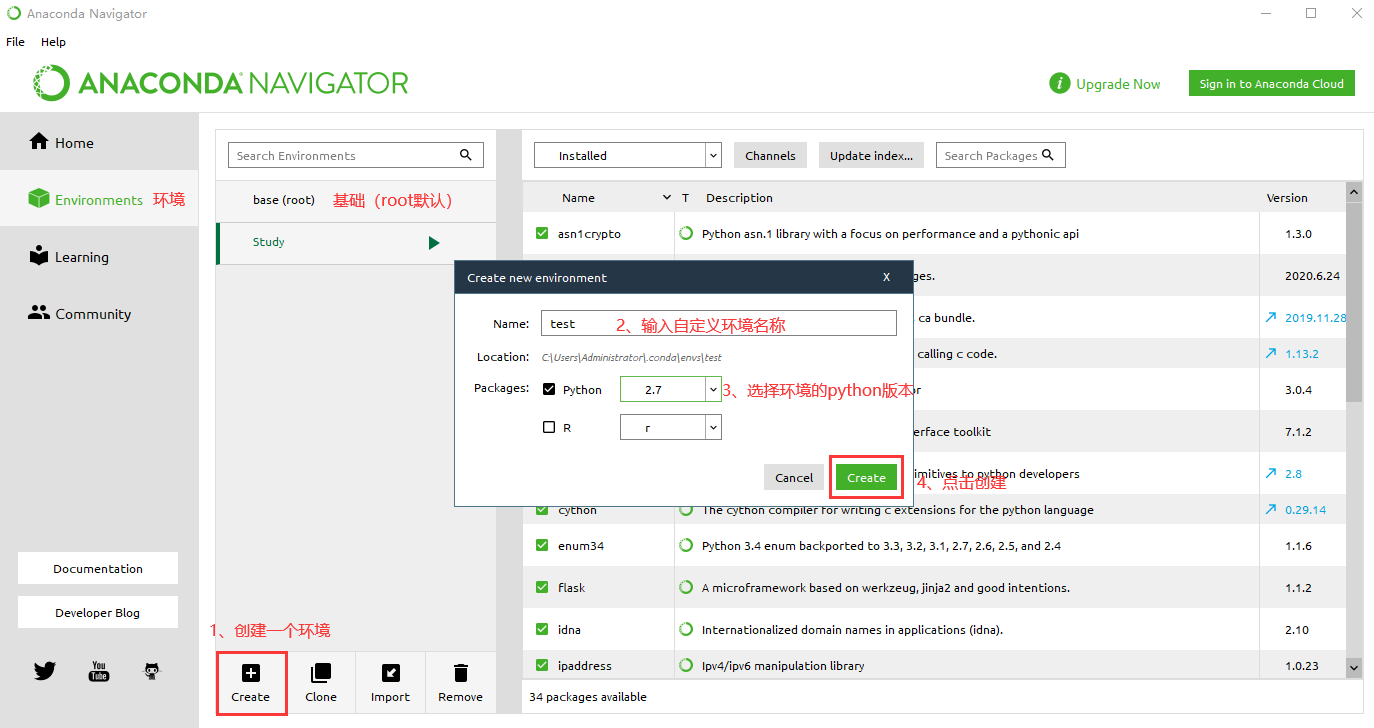Click the Update index button

click(872, 155)
